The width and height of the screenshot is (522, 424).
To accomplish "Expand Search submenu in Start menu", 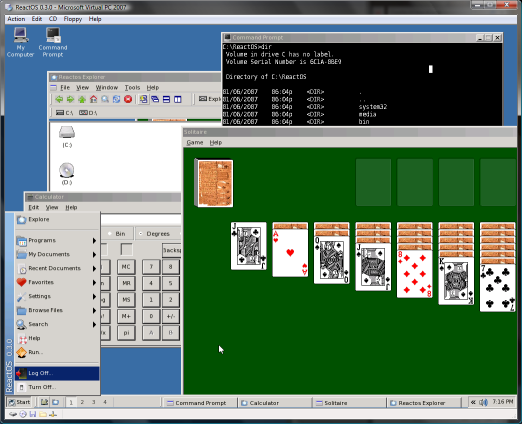I will (x=57, y=324).
